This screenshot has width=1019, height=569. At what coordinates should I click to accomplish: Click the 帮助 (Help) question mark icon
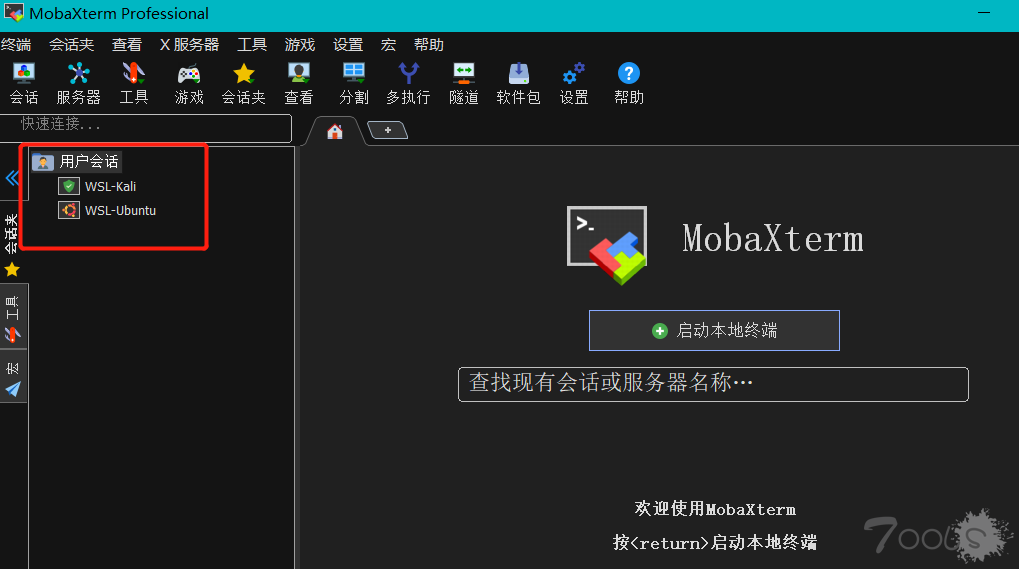(628, 84)
